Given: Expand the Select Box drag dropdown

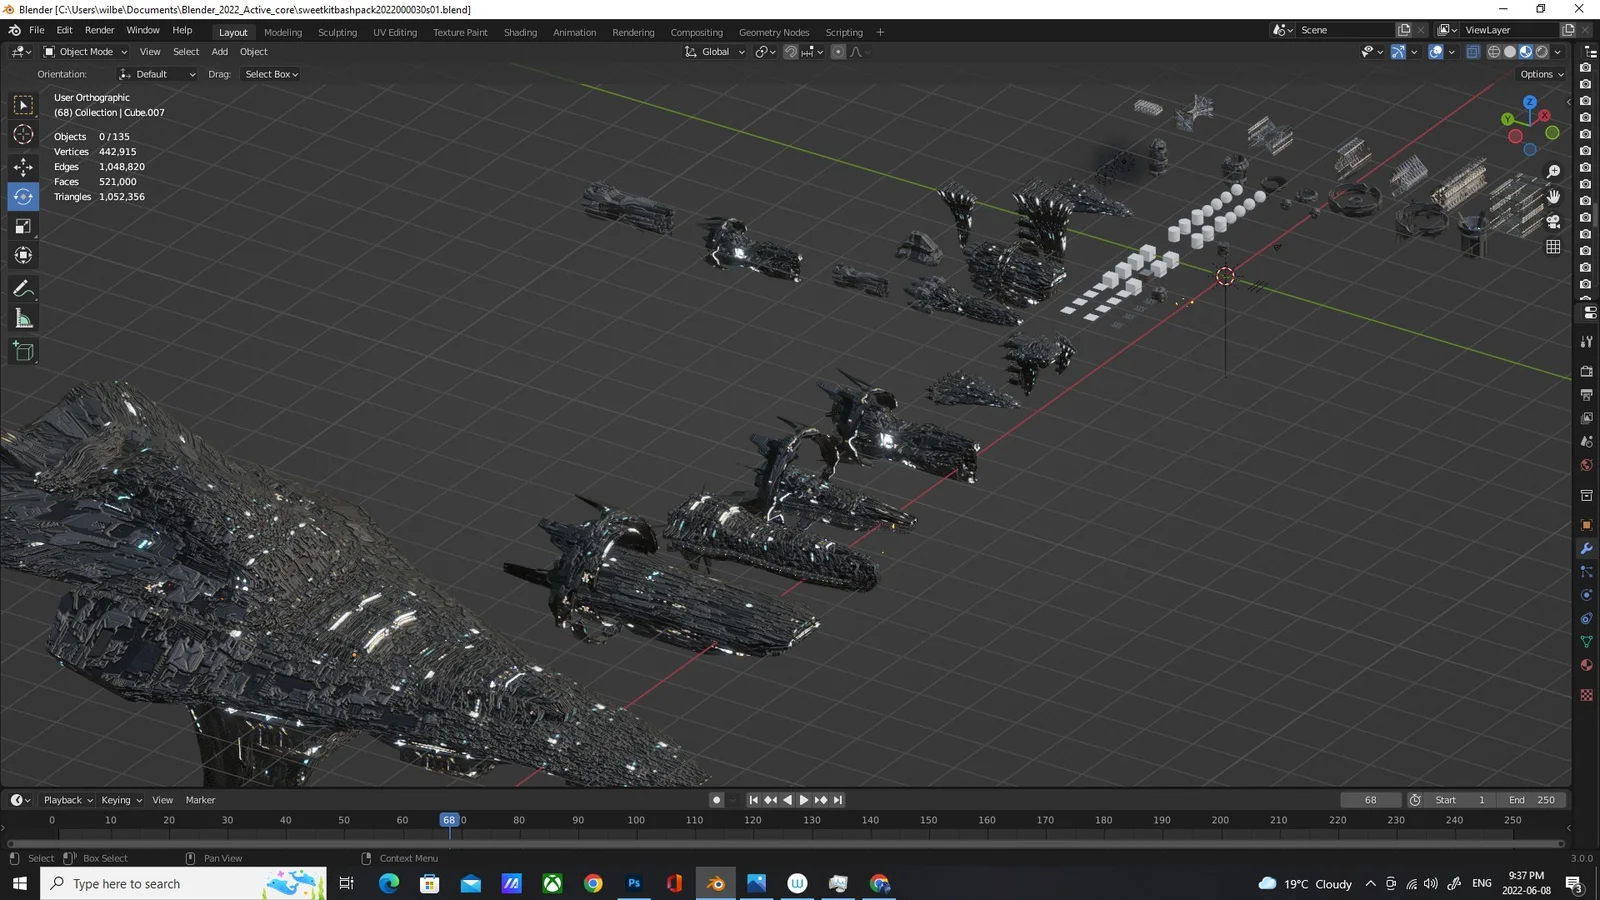Looking at the screenshot, I should [x=270, y=73].
